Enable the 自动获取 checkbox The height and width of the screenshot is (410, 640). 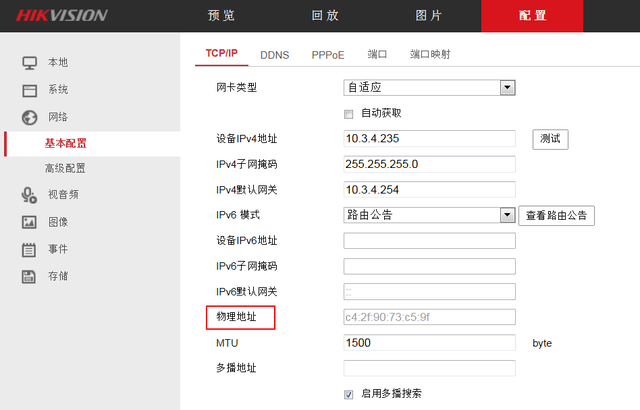tap(349, 114)
